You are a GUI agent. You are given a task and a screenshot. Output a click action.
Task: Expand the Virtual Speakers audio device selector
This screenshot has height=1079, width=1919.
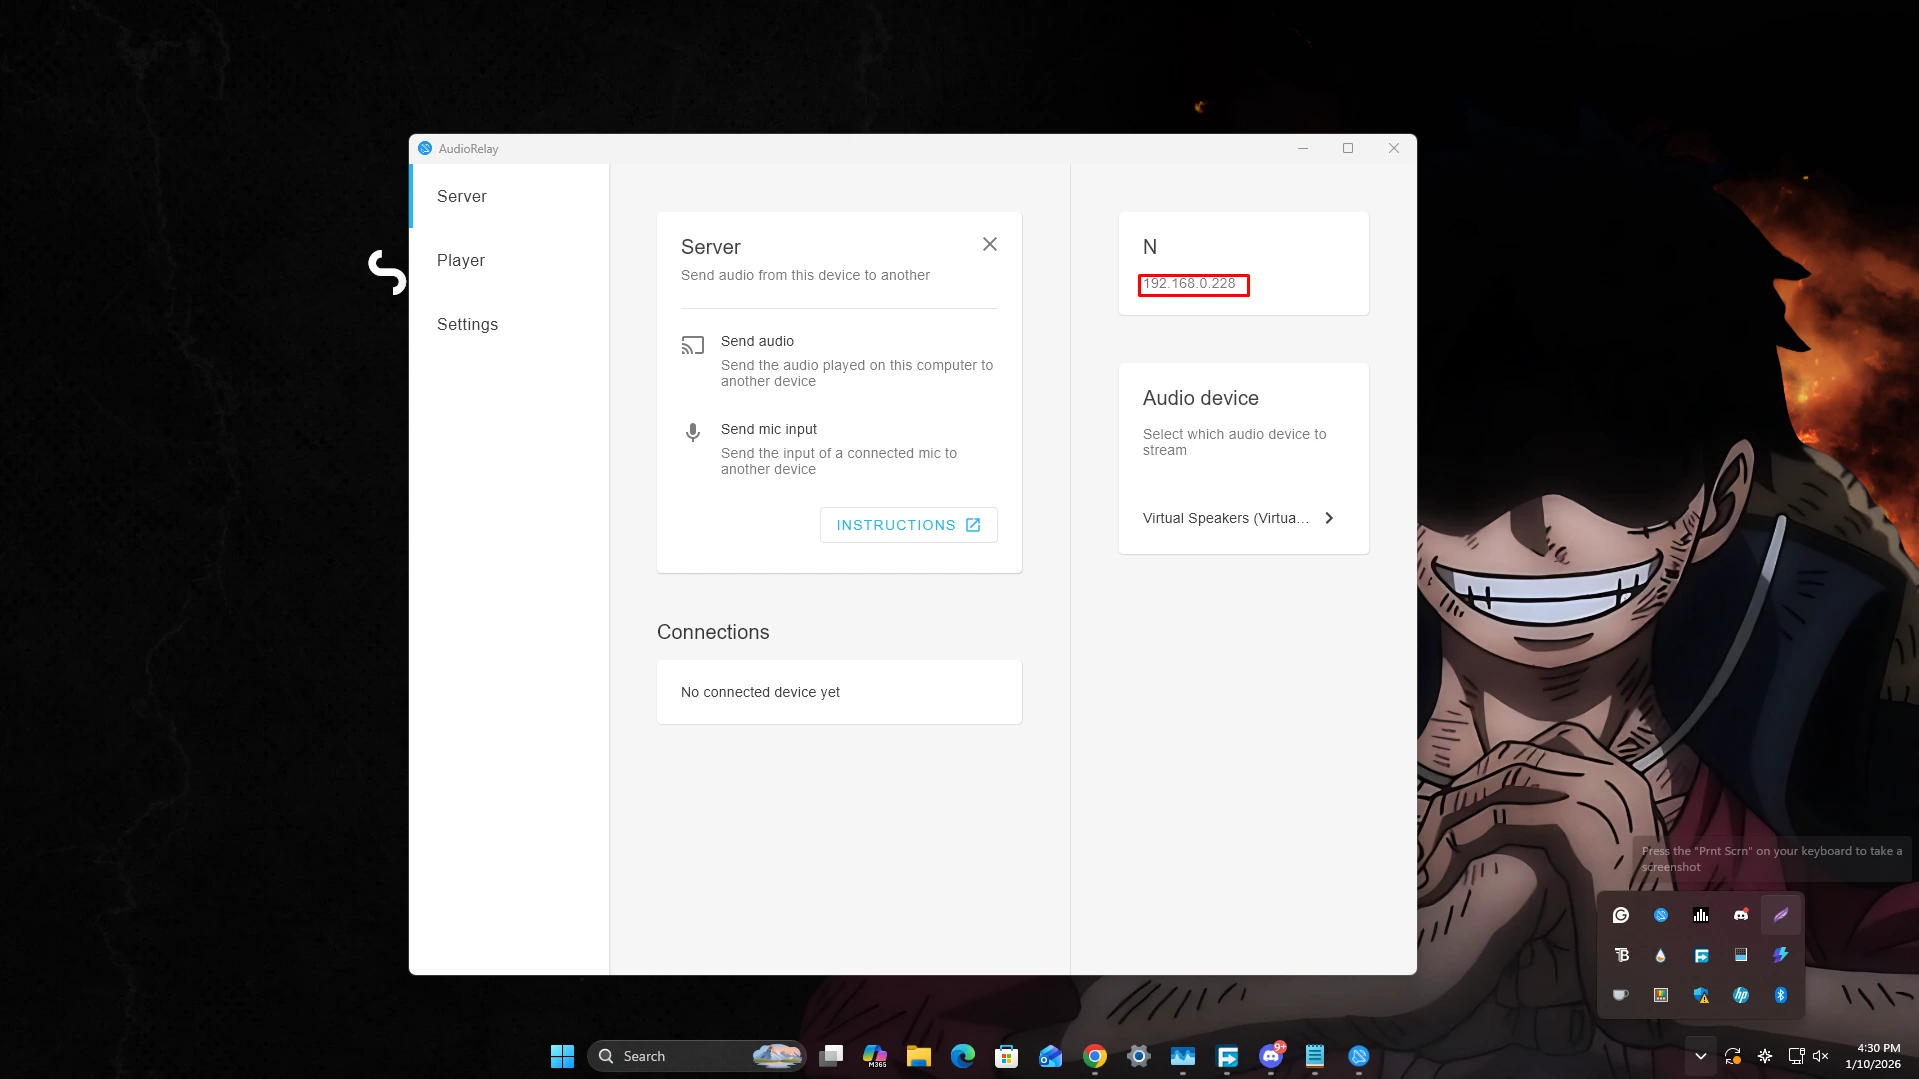click(x=1328, y=518)
